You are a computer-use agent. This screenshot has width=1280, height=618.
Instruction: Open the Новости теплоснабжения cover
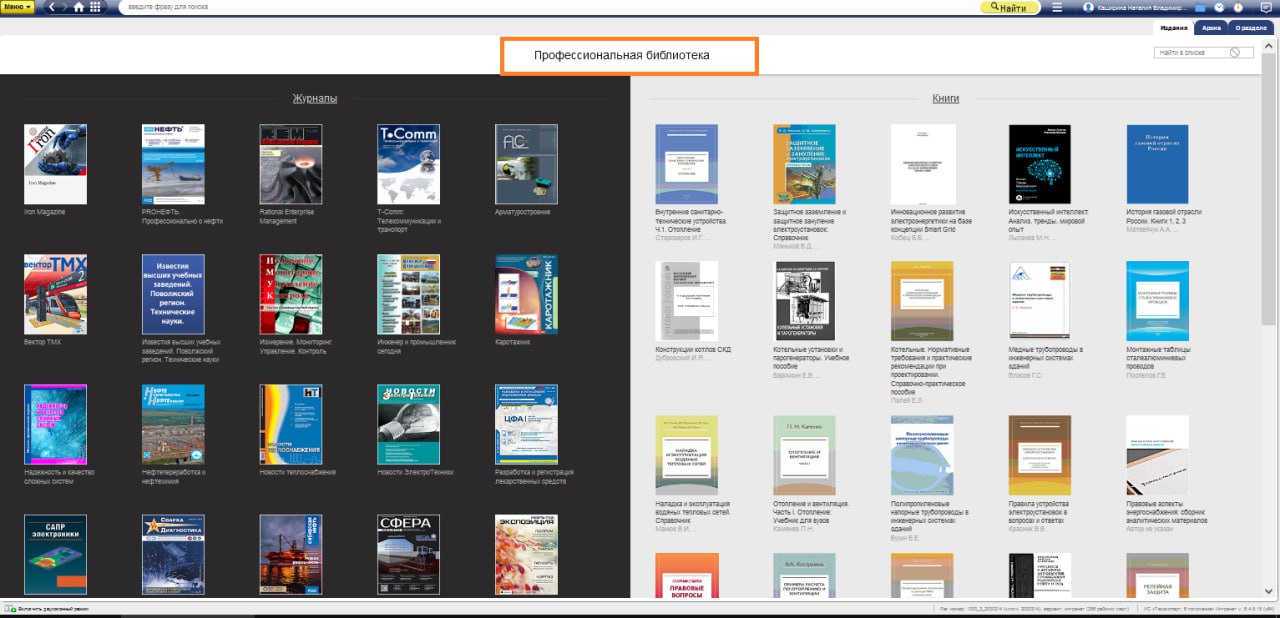click(x=291, y=424)
